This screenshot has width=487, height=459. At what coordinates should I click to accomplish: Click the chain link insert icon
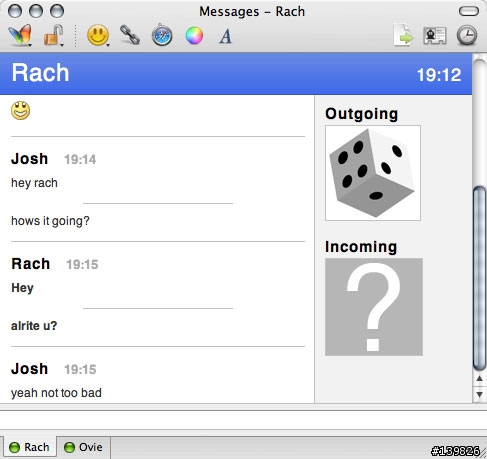coord(130,35)
